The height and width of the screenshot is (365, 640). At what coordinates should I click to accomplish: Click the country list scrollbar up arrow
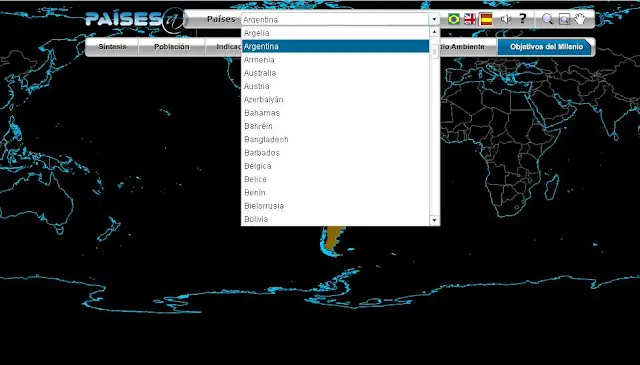coord(434,32)
